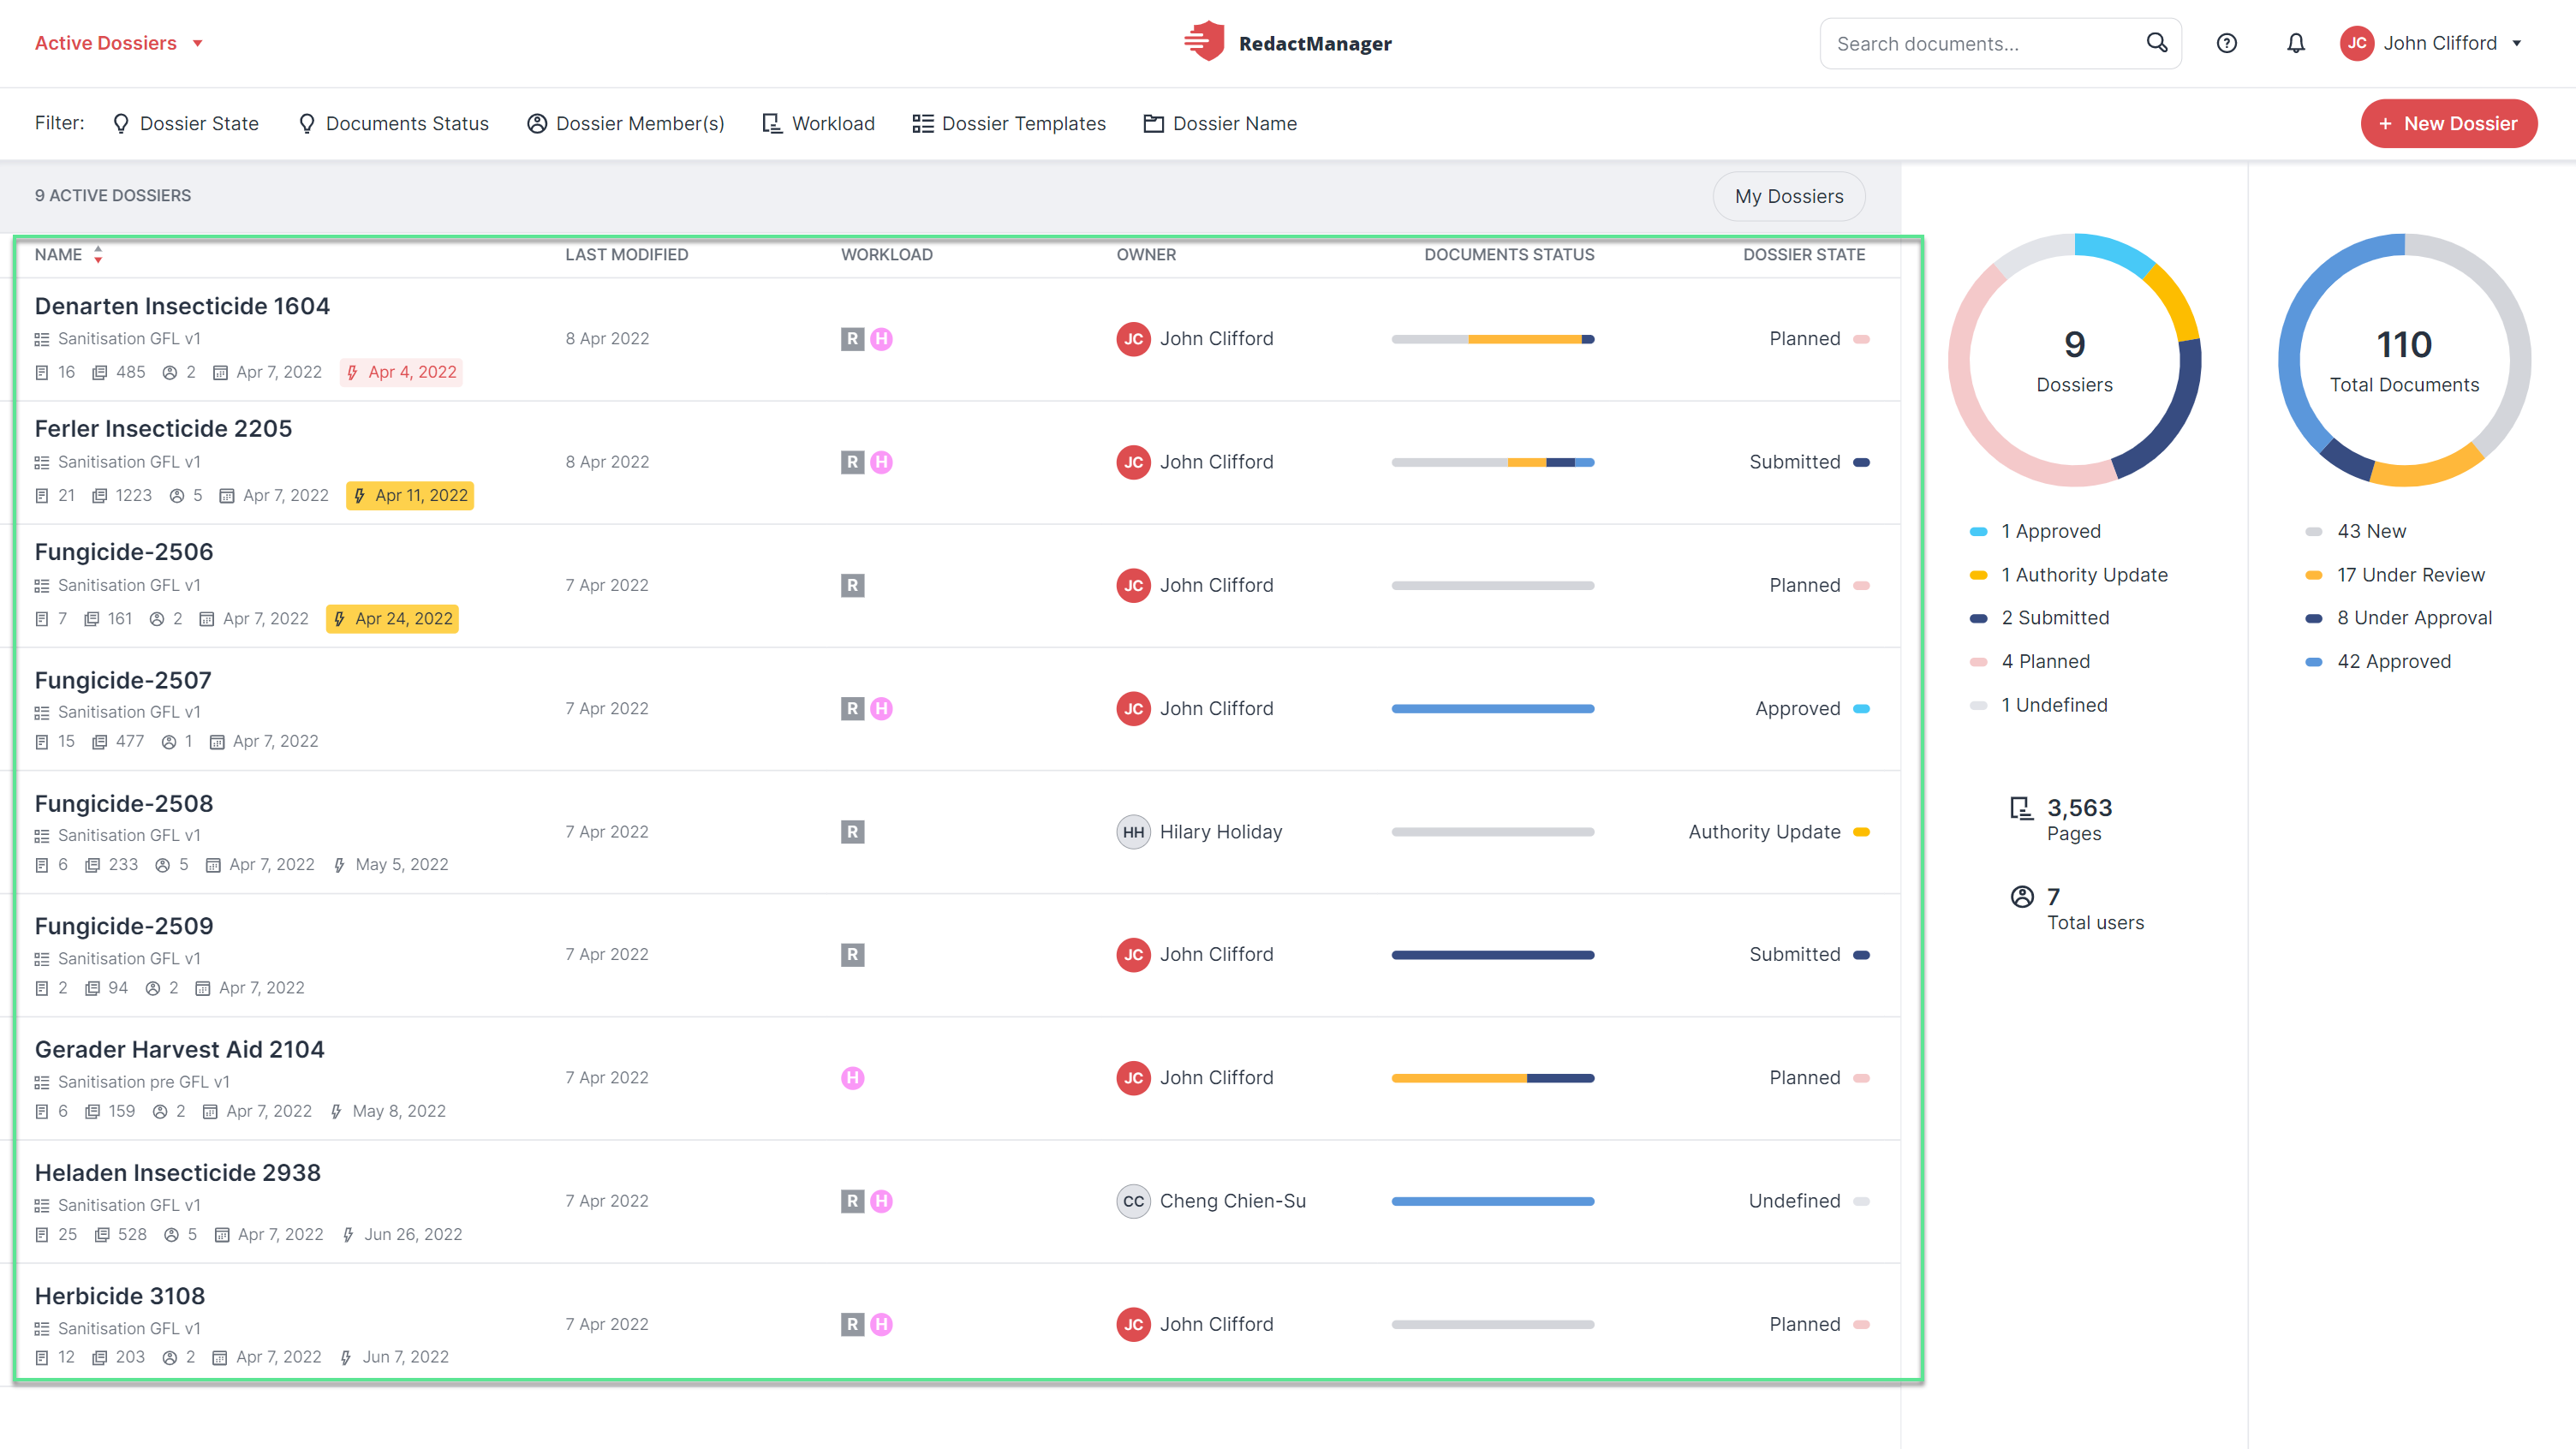
Task: Click the 9 Dossiers donut chart
Action: tap(2074, 360)
